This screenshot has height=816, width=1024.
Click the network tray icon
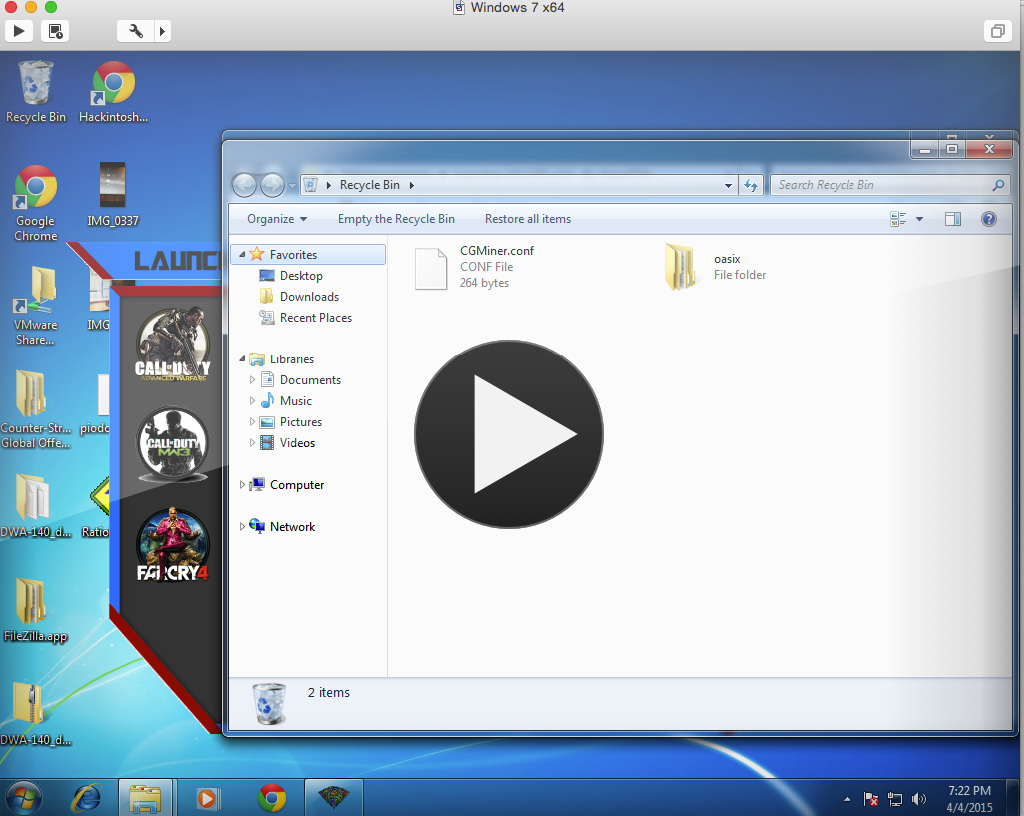point(895,798)
